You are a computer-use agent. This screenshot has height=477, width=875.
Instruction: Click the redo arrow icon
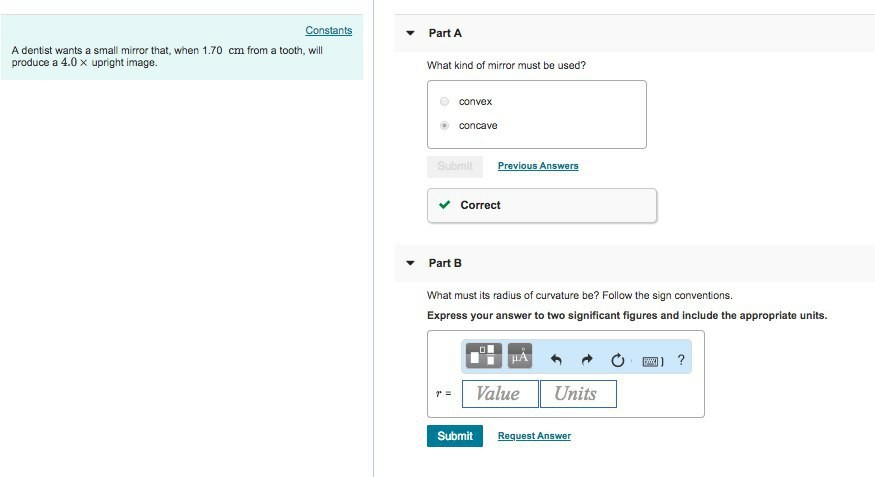tap(587, 360)
